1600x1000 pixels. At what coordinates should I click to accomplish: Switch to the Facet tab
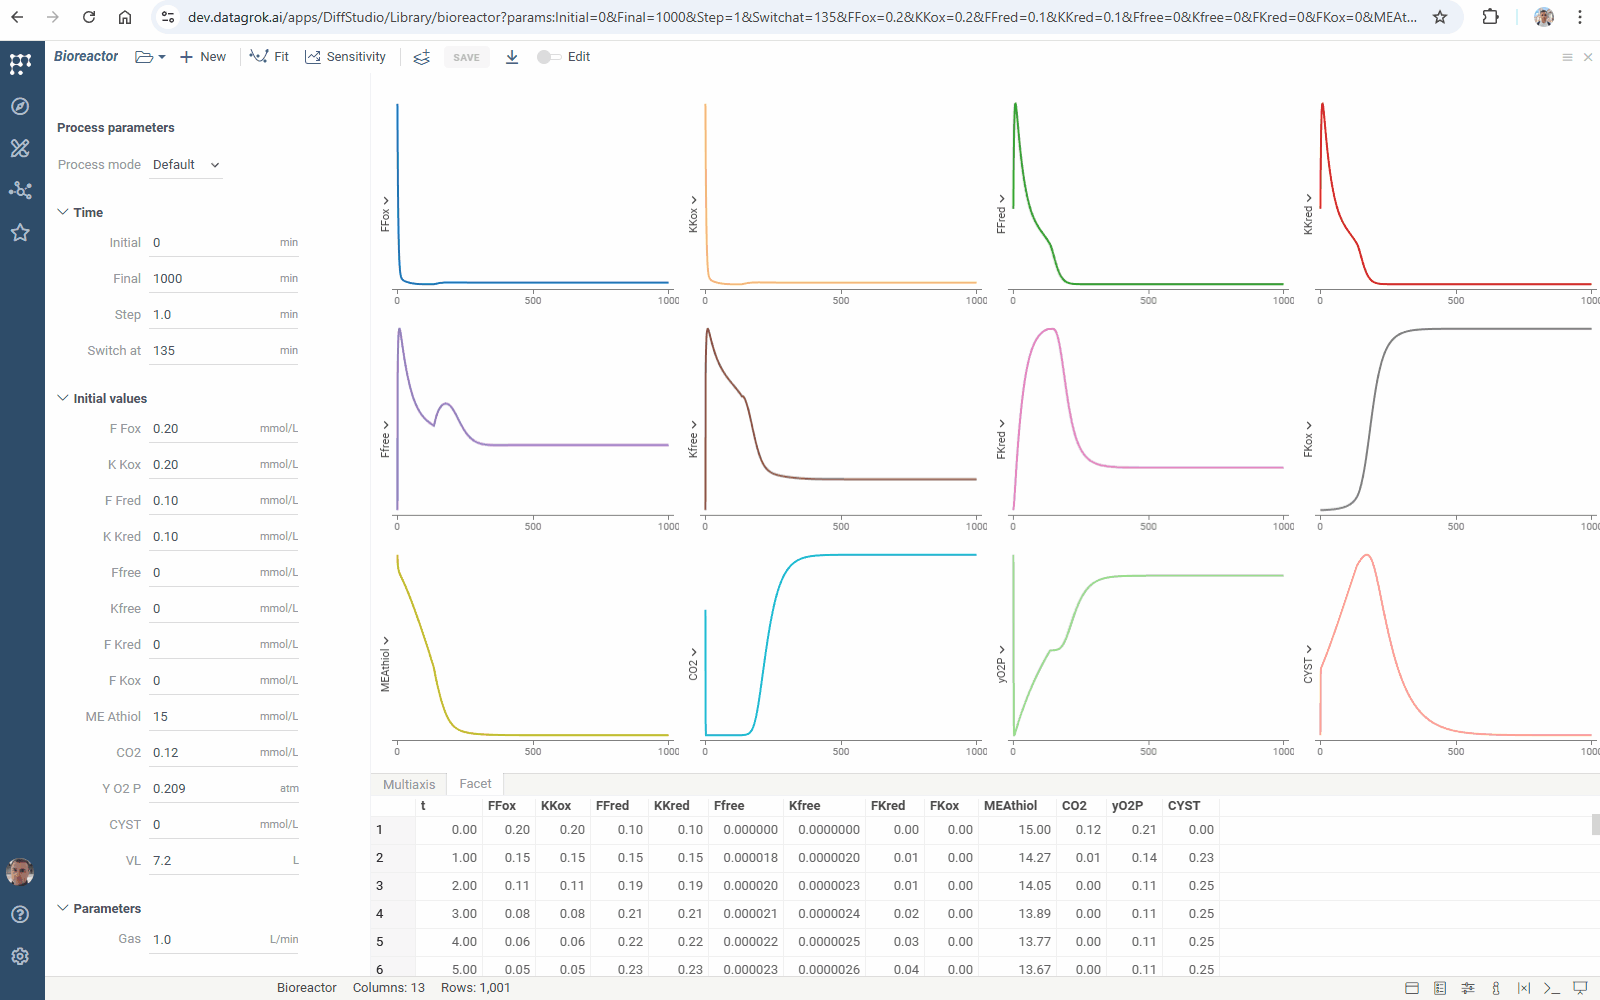475,784
